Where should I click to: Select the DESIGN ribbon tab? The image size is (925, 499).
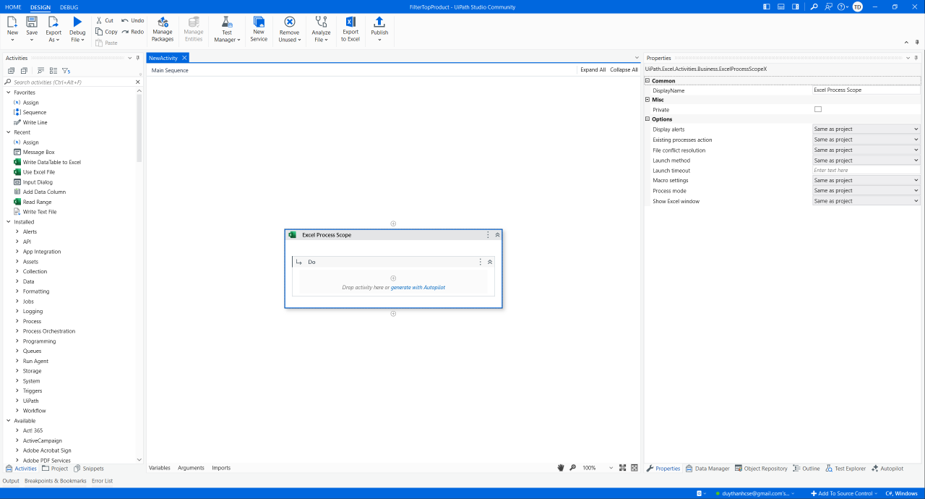pyautogui.click(x=40, y=7)
